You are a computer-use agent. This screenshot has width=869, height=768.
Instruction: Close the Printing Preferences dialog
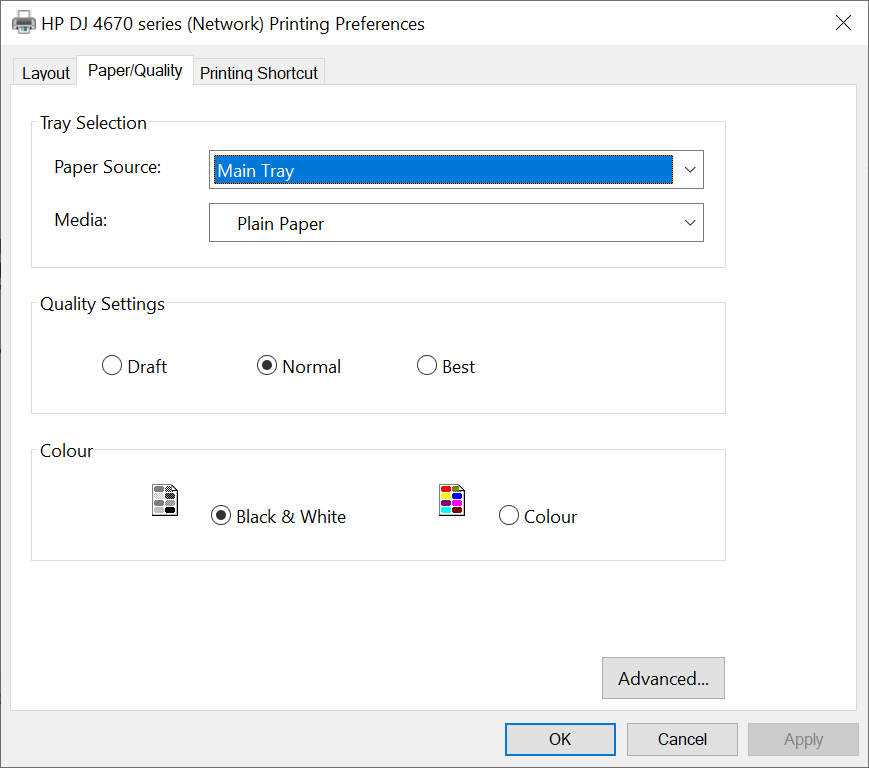click(x=843, y=23)
